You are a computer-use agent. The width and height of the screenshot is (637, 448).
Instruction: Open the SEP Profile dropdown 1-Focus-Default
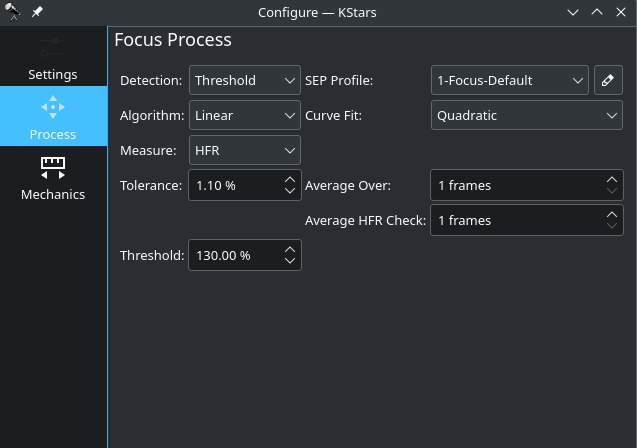(x=509, y=80)
